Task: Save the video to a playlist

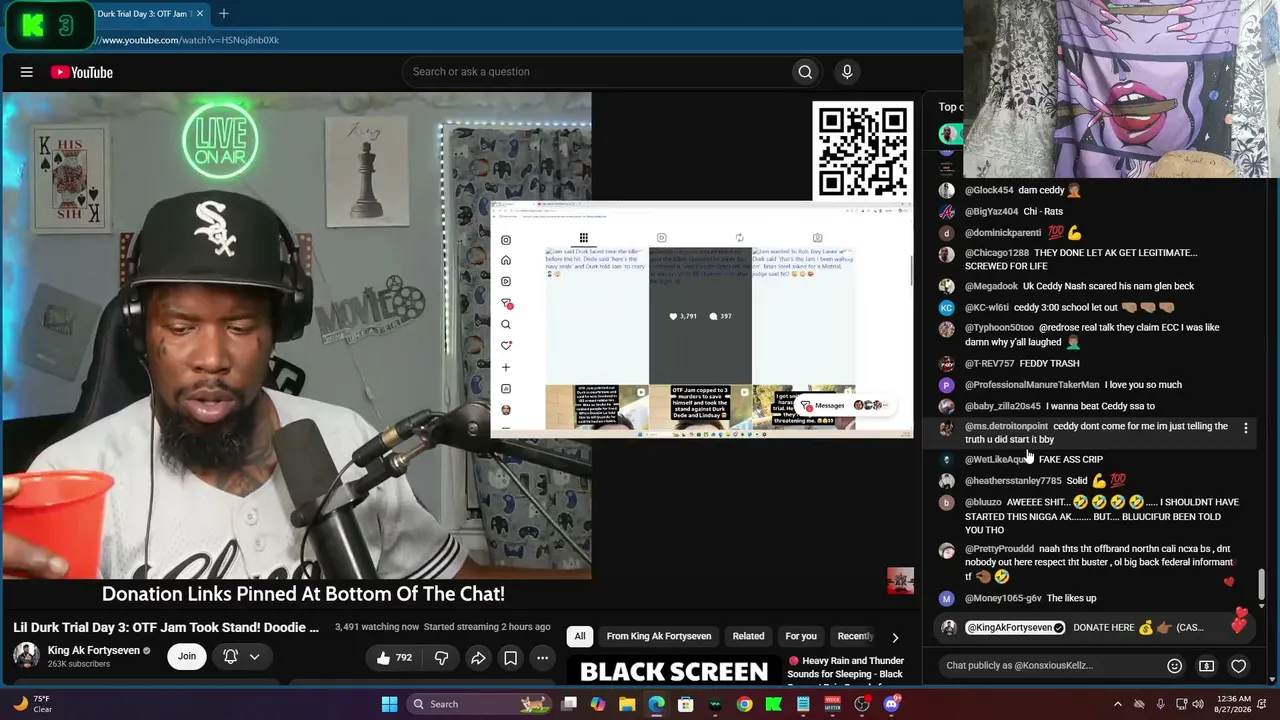Action: pos(510,657)
